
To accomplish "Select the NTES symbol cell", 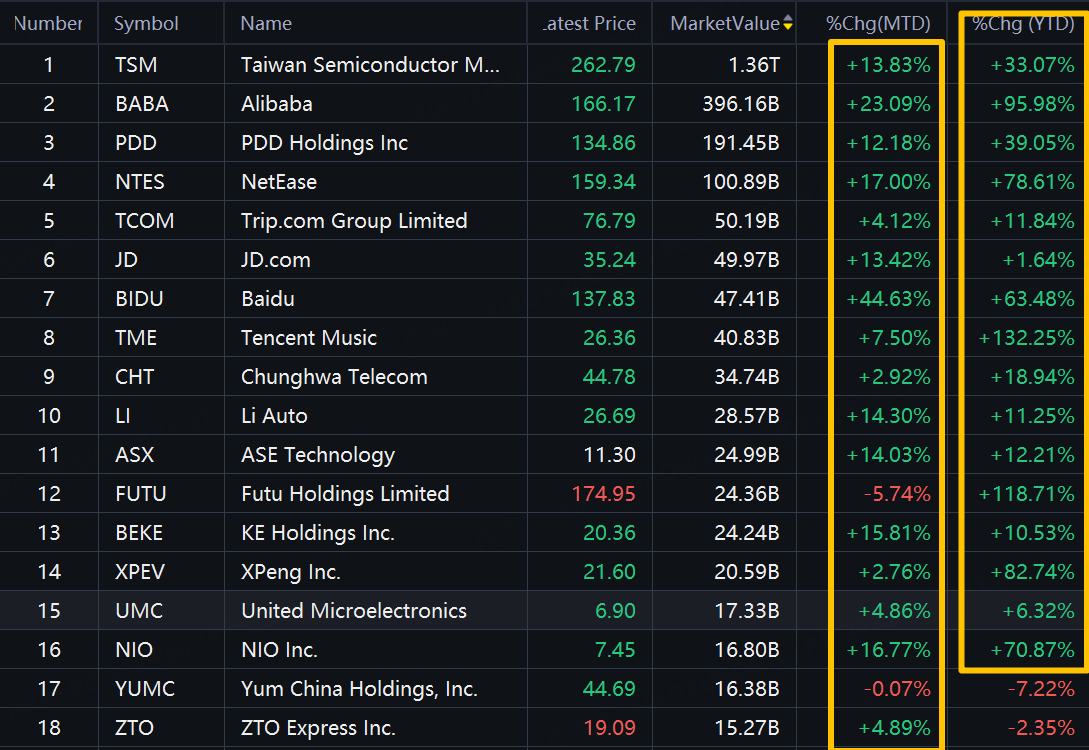I will click(140, 181).
